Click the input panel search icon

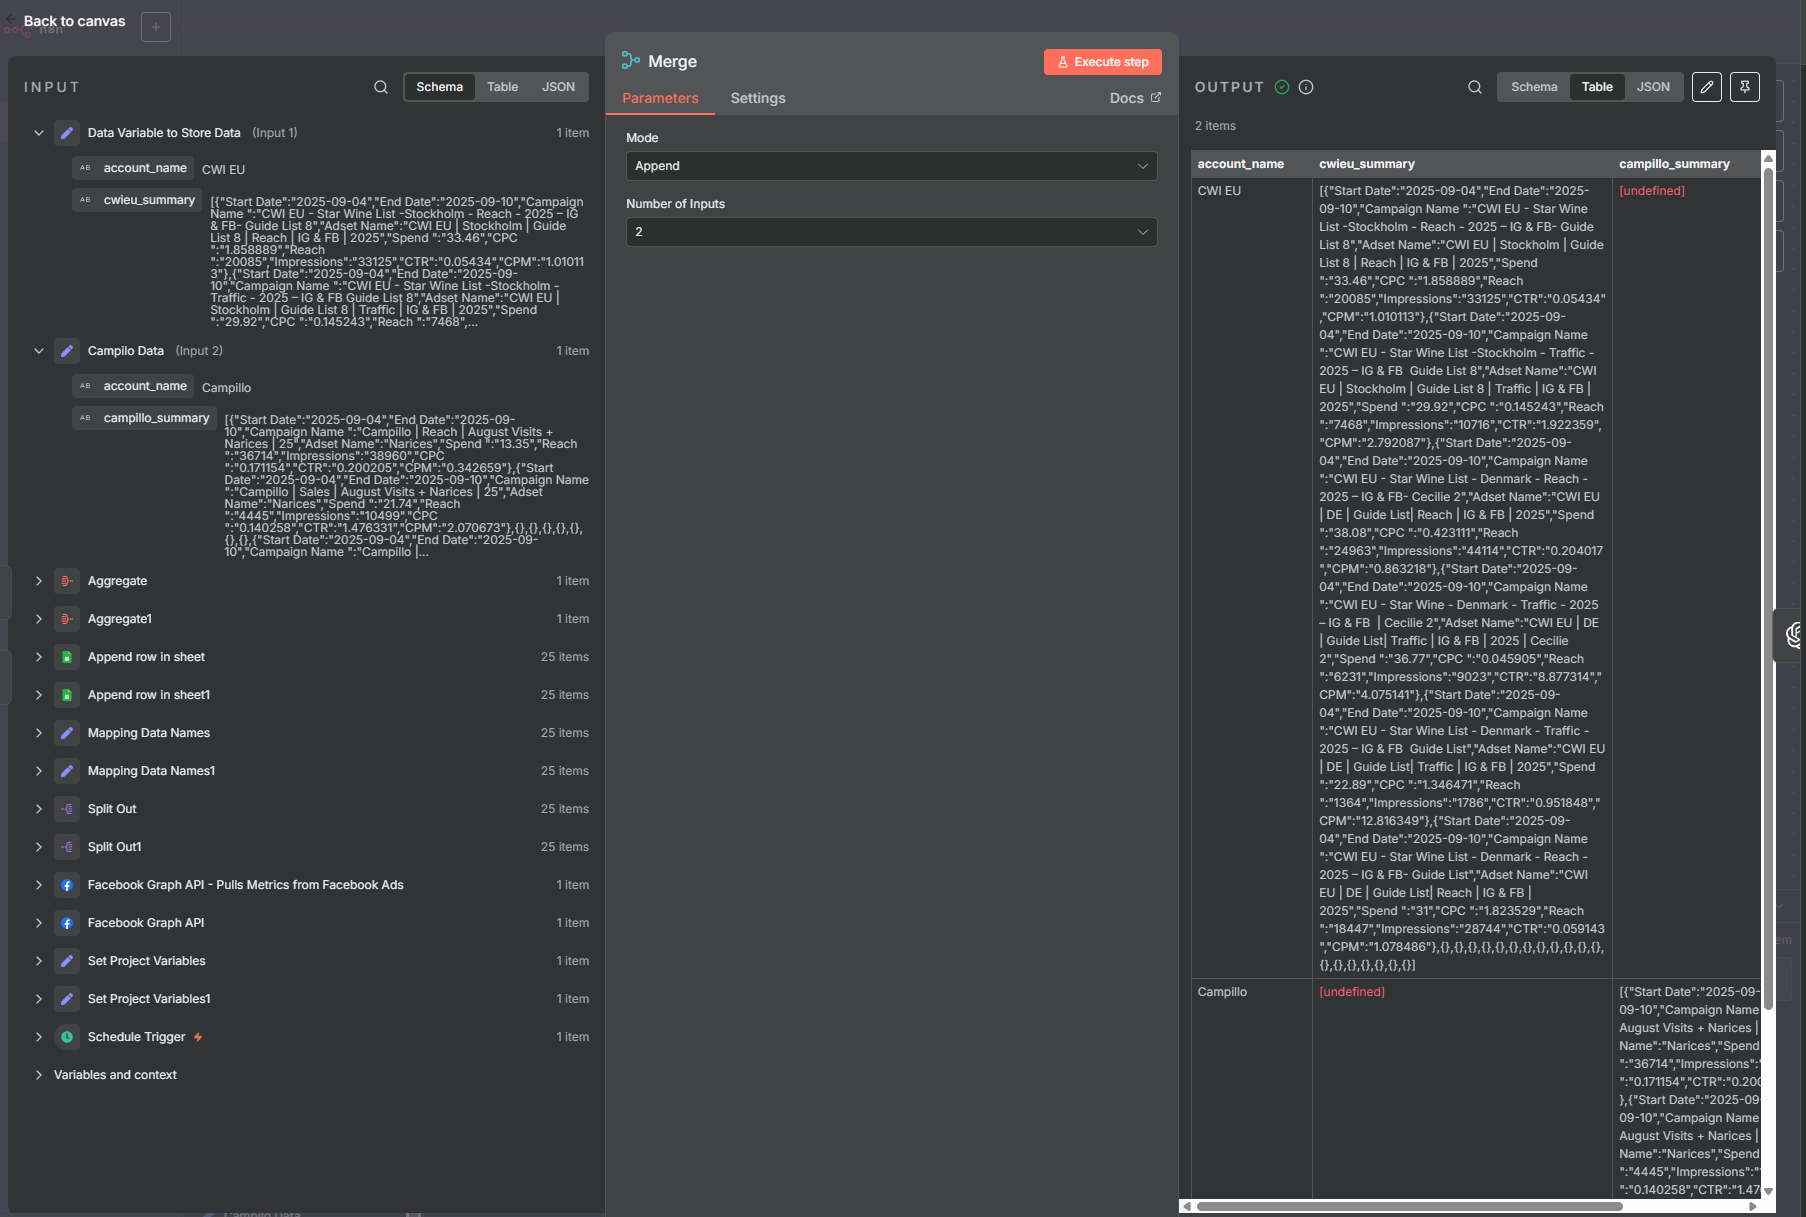381,87
